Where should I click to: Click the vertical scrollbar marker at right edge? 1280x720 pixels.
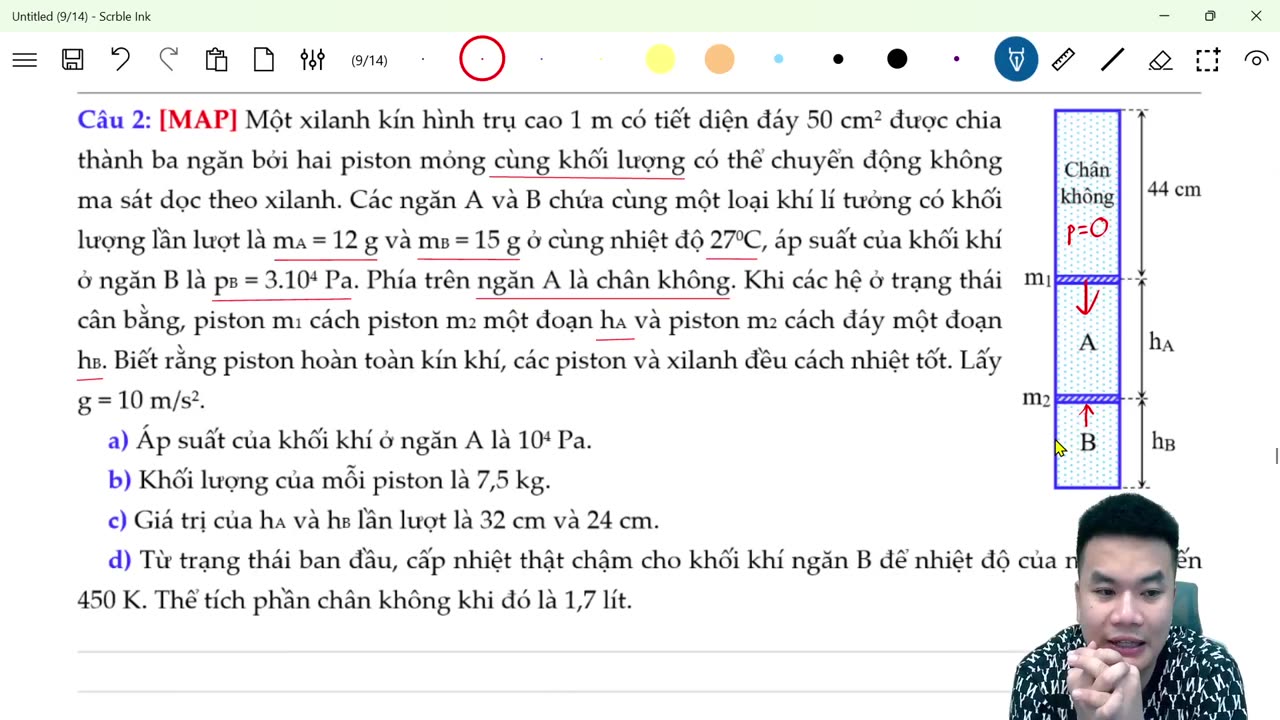coord(1276,457)
